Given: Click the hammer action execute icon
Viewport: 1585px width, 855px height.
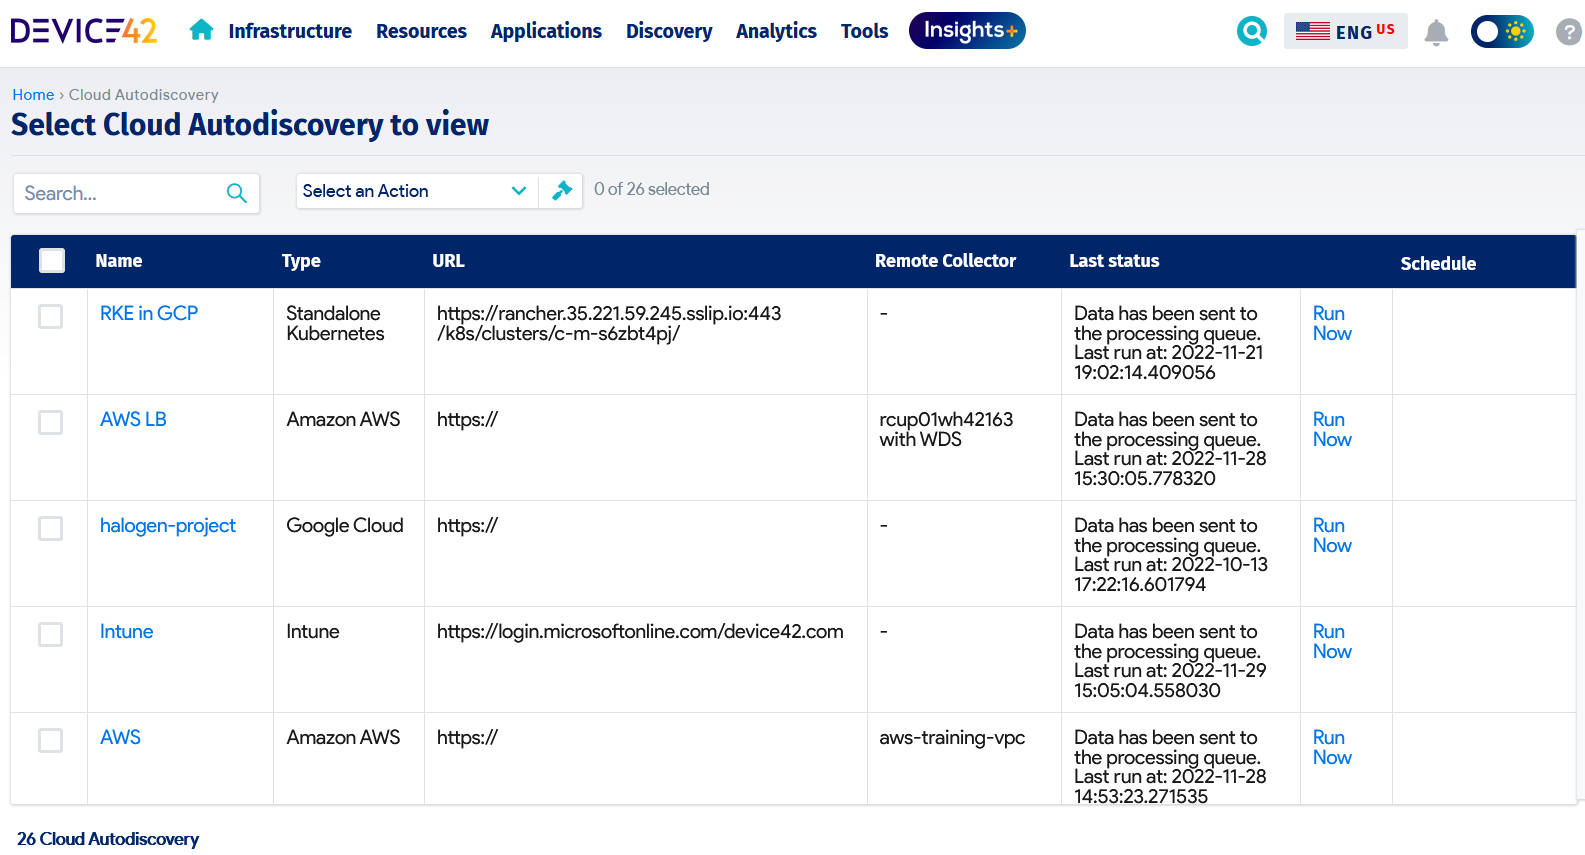Looking at the screenshot, I should click(x=562, y=190).
